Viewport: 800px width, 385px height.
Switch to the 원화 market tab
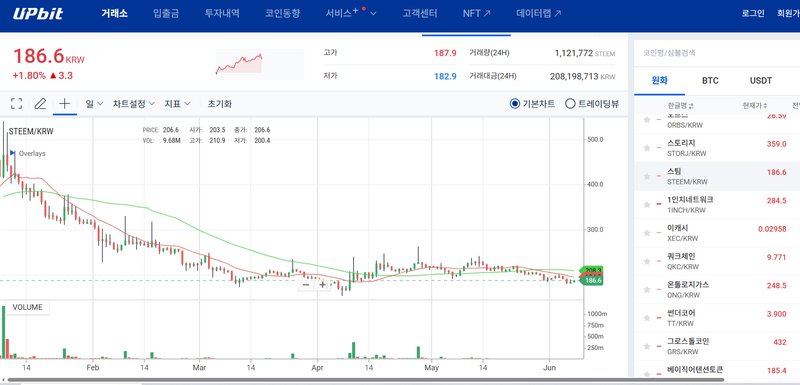(659, 81)
